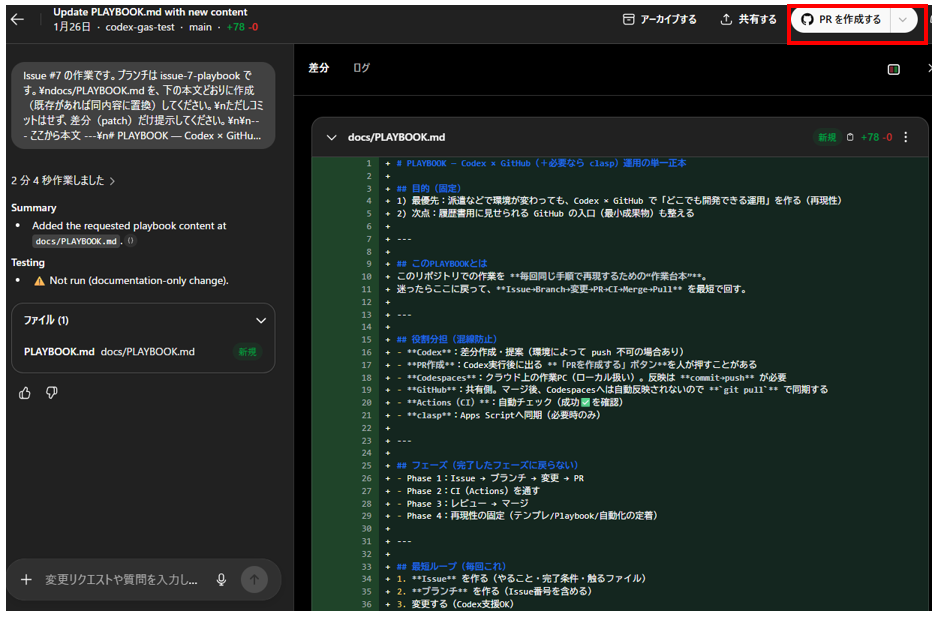Image resolution: width=936 pixels, height=618 pixels.
Task: Click the 新規 badge beside PLAYBOOK.md file row
Action: (x=247, y=352)
